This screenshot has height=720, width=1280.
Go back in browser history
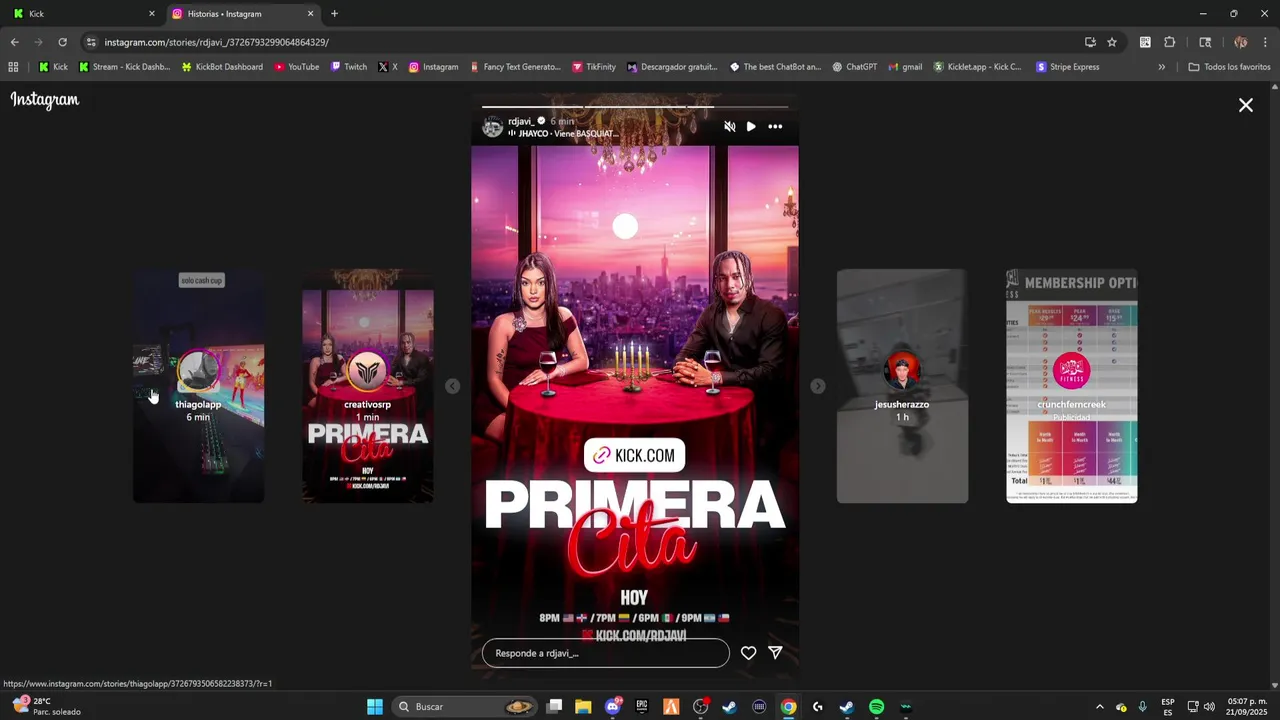14,42
